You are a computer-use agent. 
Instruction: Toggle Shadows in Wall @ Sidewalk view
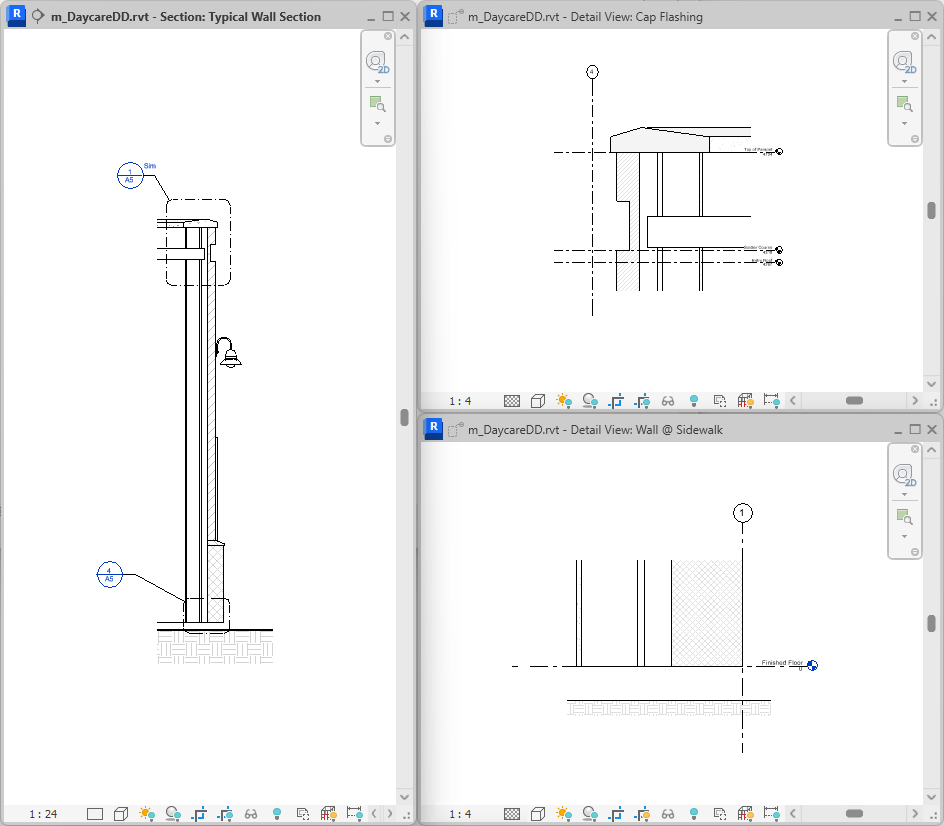point(590,814)
